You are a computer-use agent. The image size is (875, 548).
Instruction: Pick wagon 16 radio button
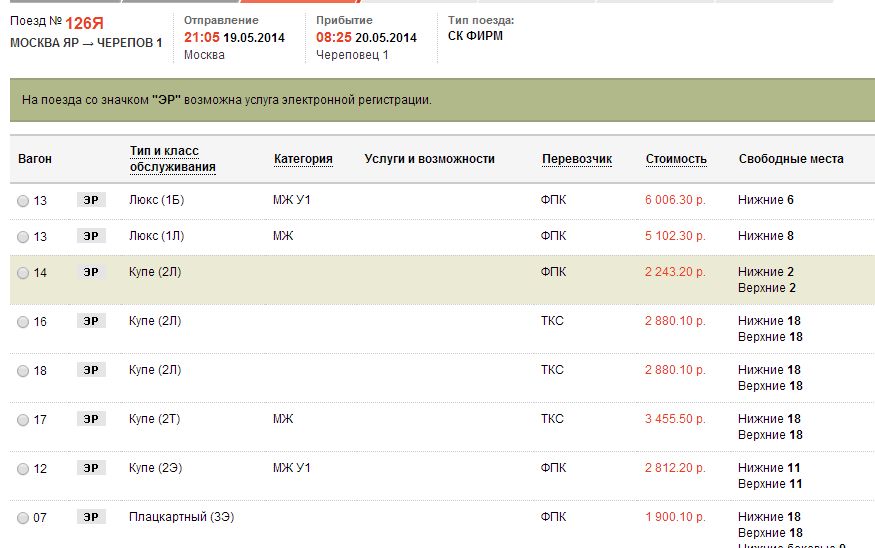pos(23,322)
